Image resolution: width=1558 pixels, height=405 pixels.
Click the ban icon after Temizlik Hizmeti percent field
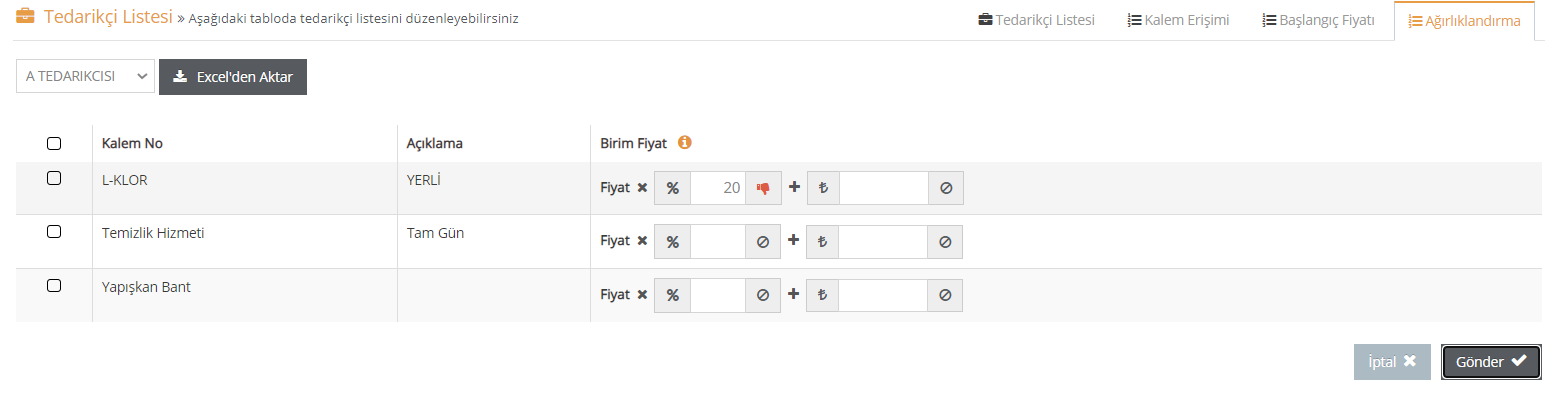763,242
